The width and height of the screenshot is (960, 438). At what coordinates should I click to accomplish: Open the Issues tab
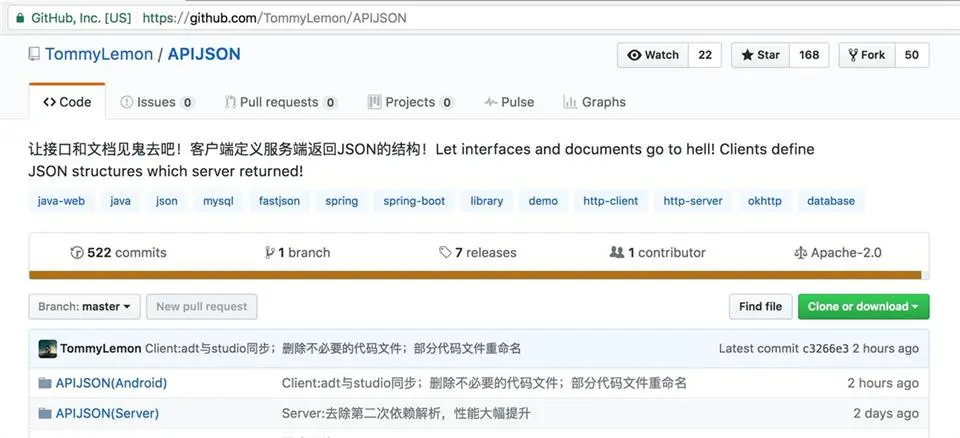pyautogui.click(x=157, y=102)
